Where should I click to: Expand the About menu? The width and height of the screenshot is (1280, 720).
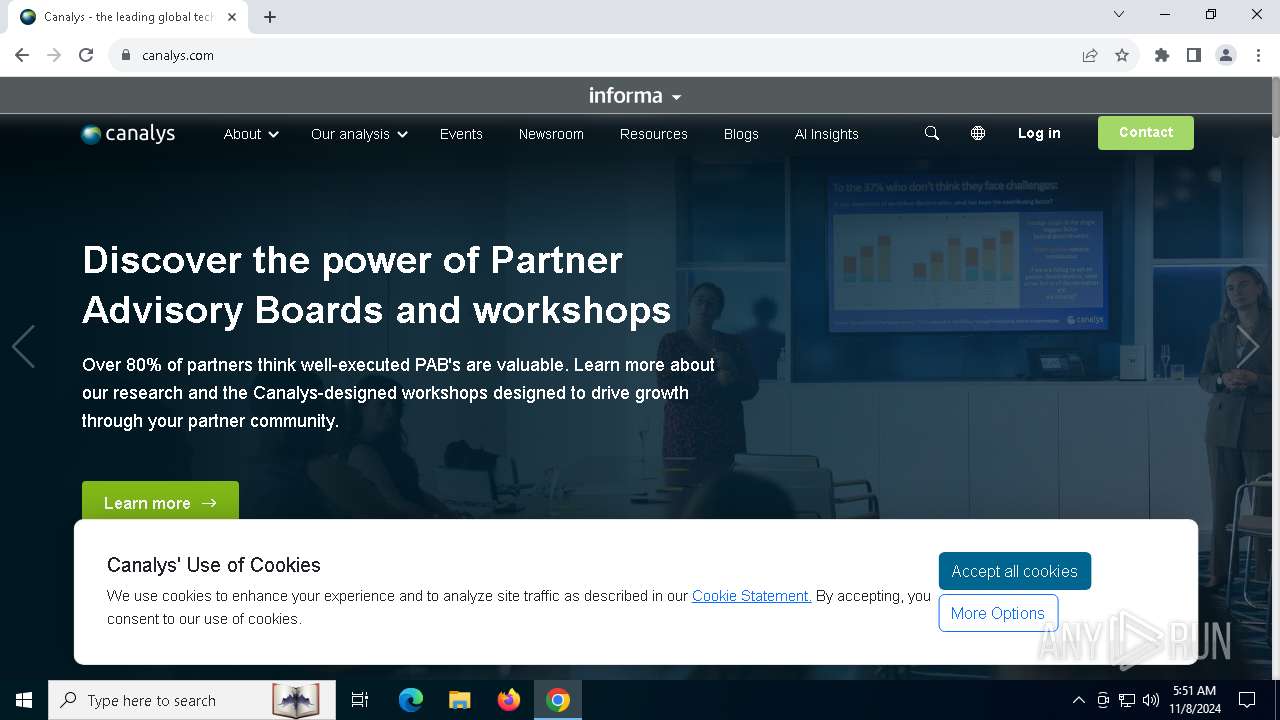(251, 134)
